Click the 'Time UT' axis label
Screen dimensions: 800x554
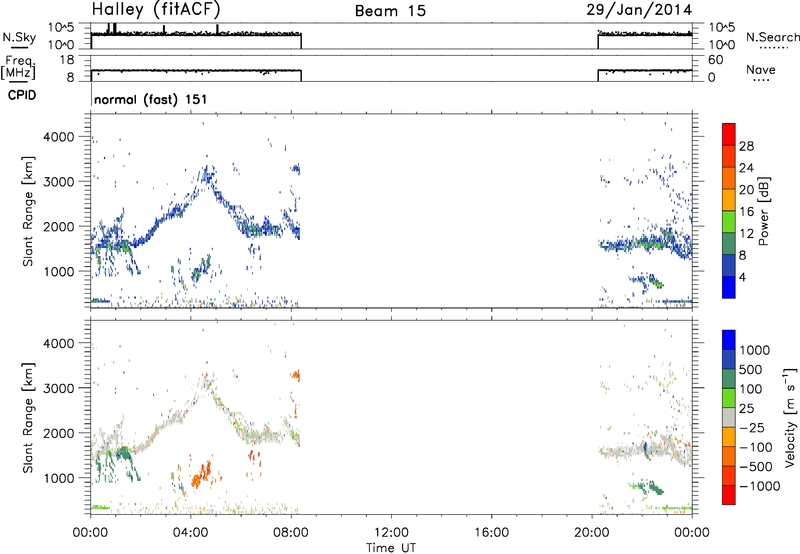click(391, 548)
